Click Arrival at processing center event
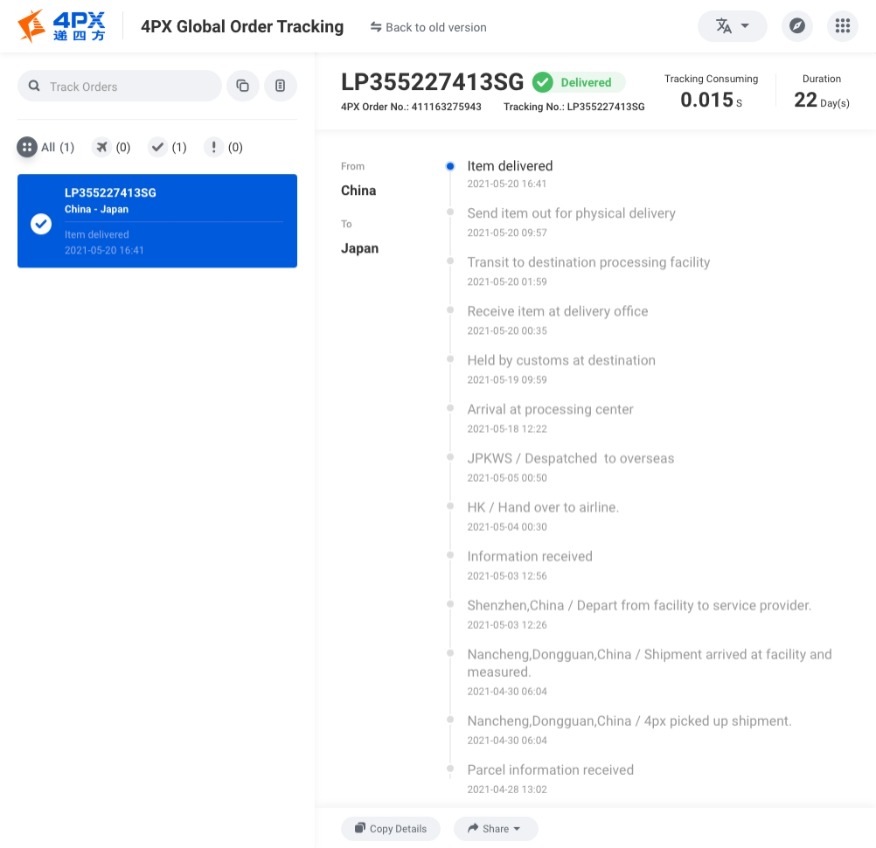Screen dimensions: 876x848 (x=550, y=409)
